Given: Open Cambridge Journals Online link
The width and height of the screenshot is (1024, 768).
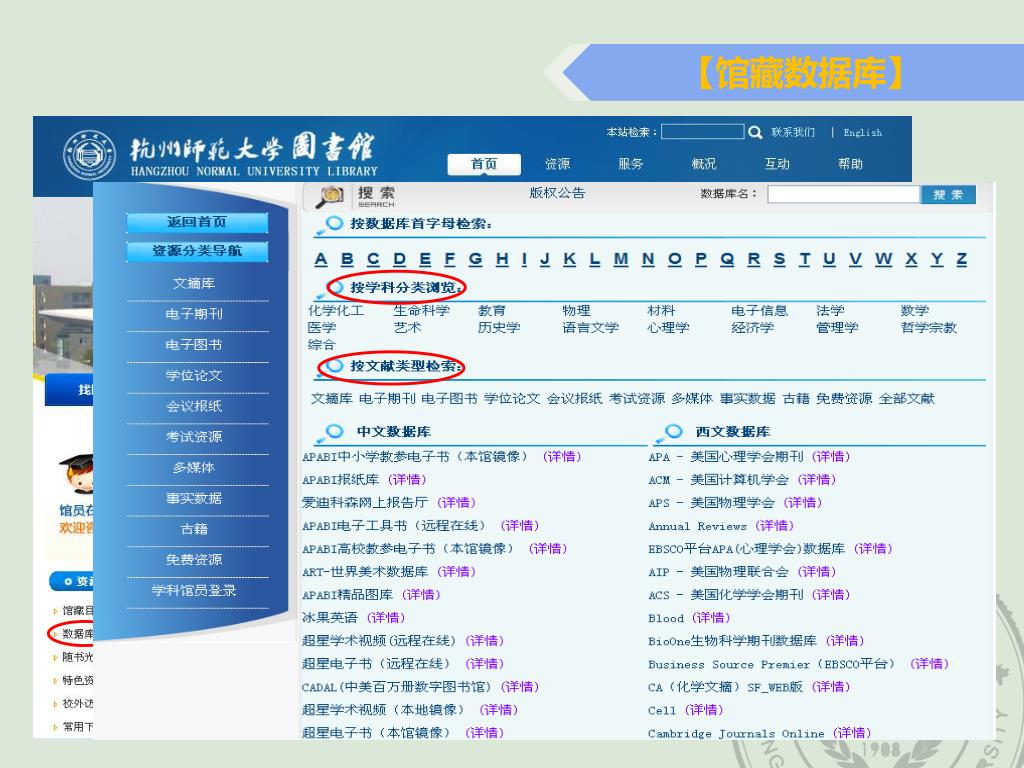Looking at the screenshot, I should coord(736,733).
